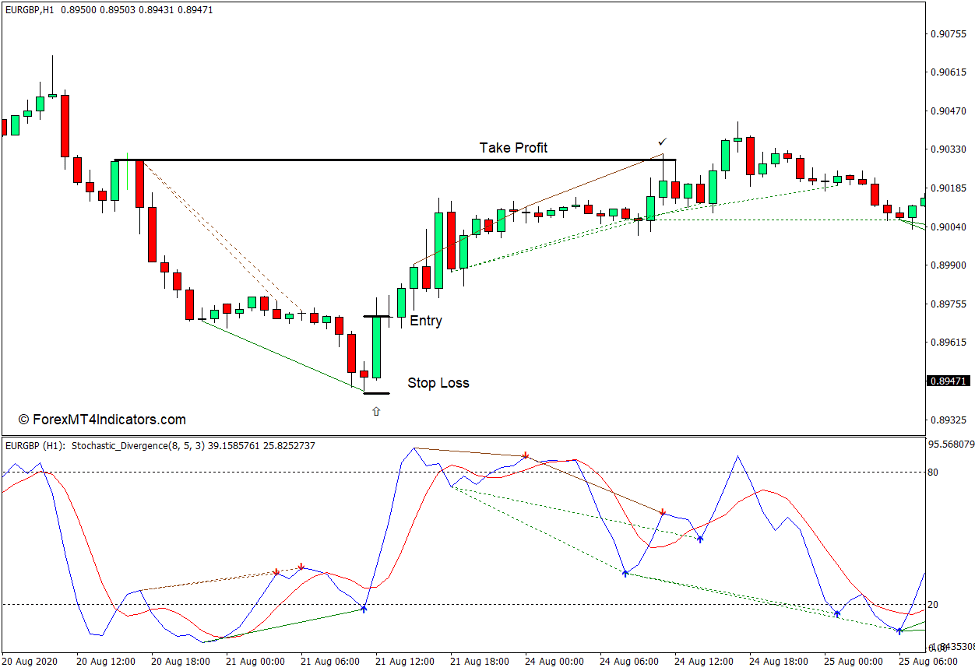Screen dimensions: 977x672
Task: Open the EURGBP,H1 chart title menu
Action: 30,11
